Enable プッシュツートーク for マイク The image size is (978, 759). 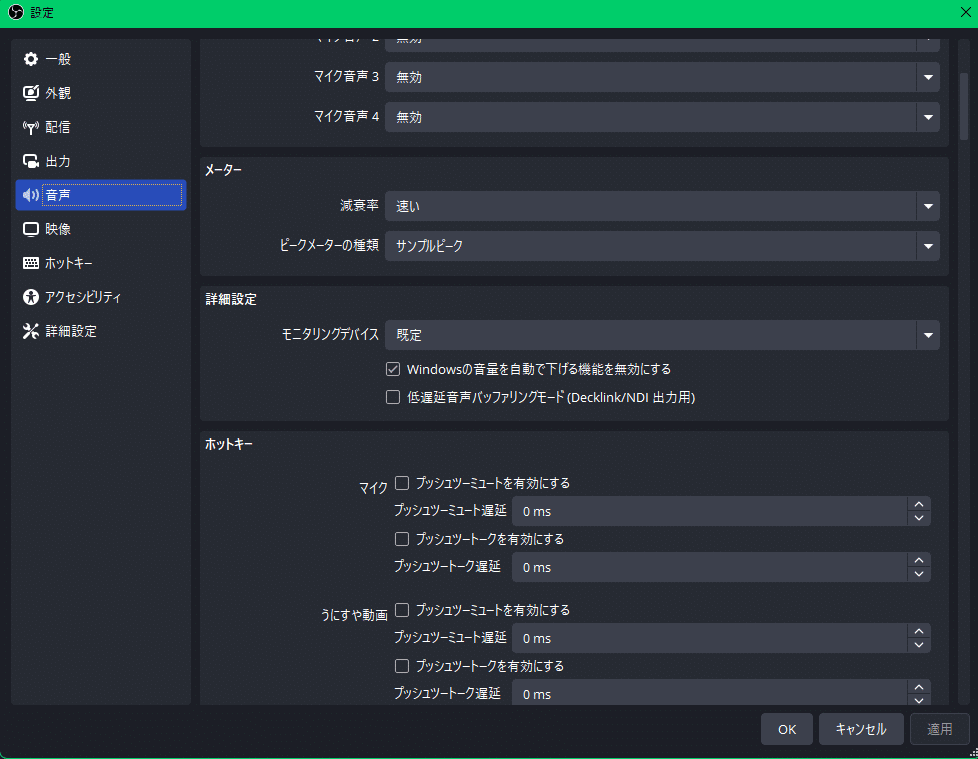click(402, 539)
